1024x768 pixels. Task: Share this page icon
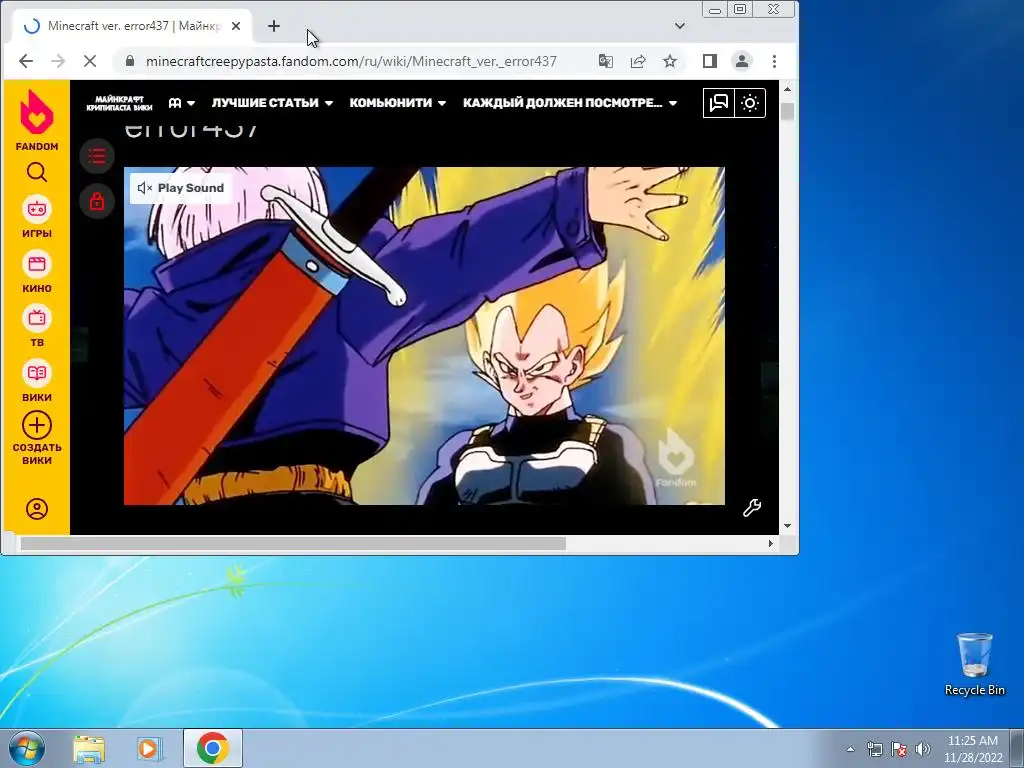coord(637,61)
